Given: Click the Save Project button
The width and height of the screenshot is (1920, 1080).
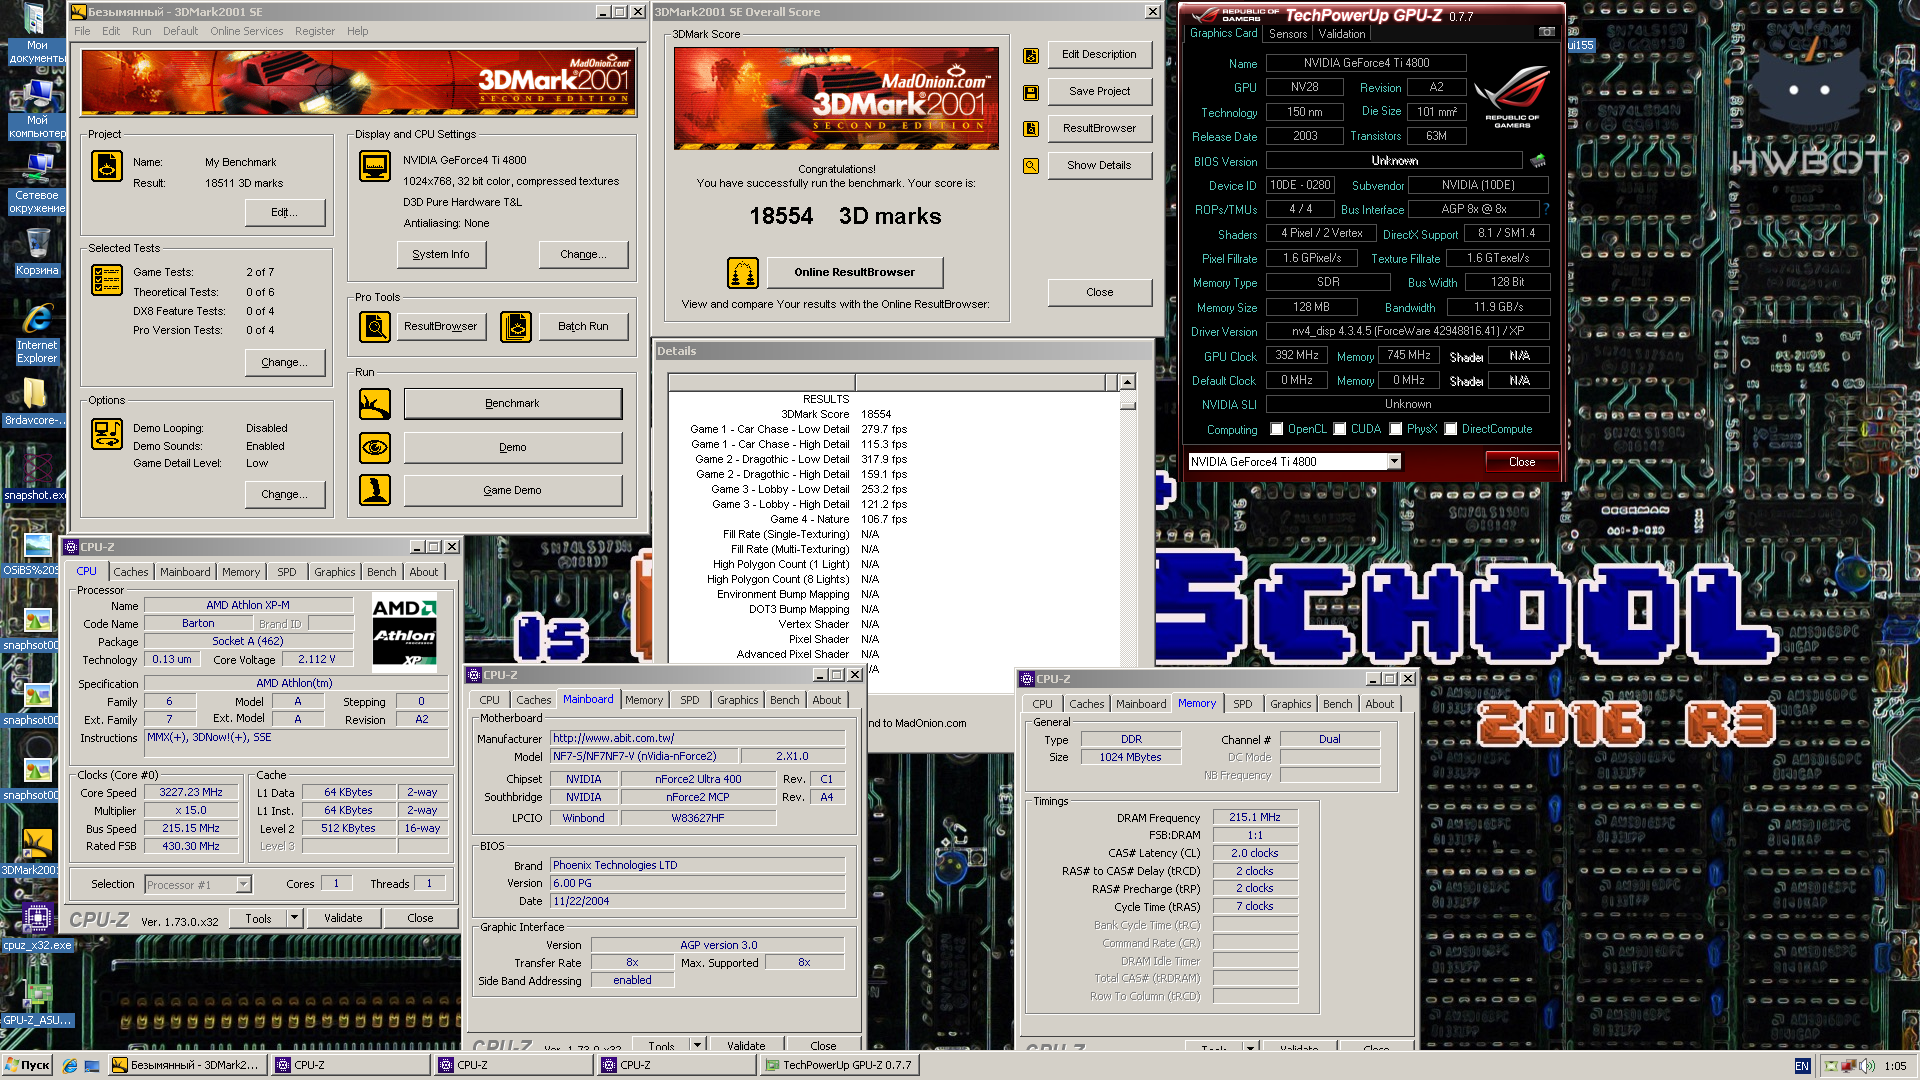Looking at the screenshot, I should tap(1099, 92).
